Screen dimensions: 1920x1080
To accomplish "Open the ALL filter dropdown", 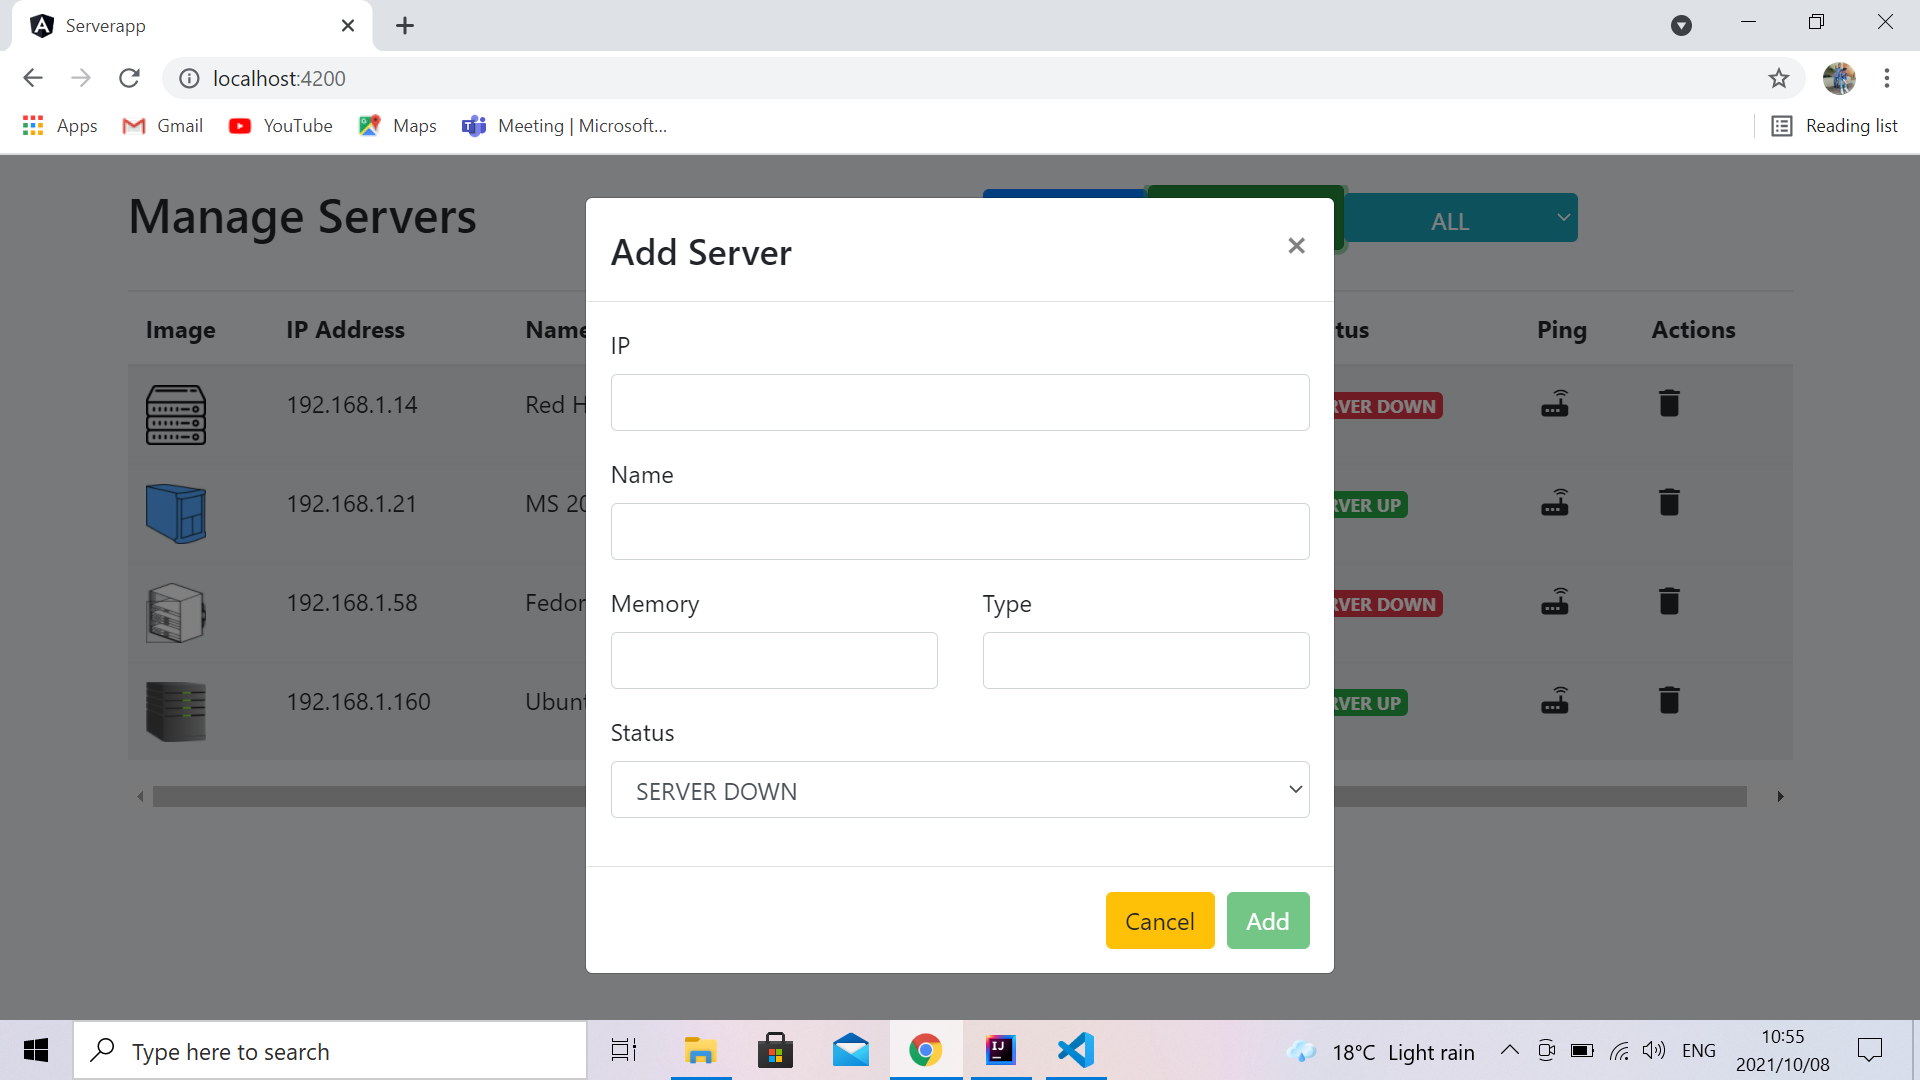I will [1461, 218].
